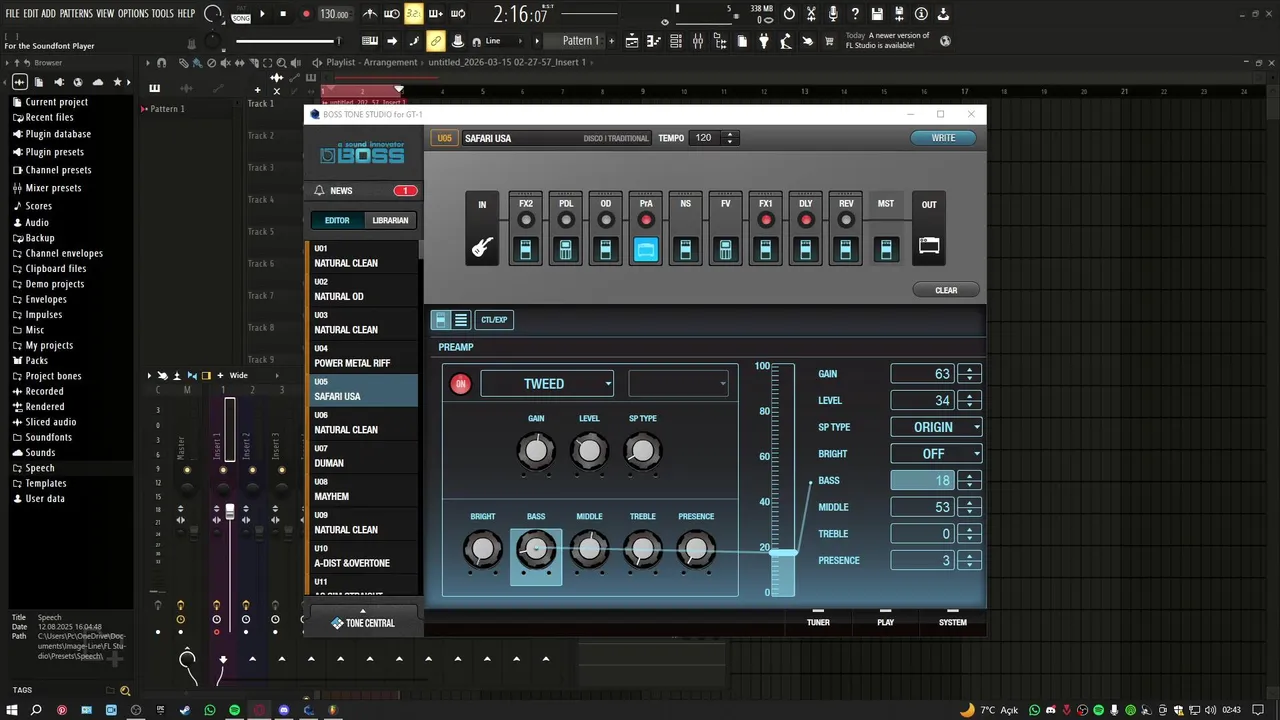Viewport: 1280px width, 720px height.
Task: Open the FILE menu in FL Studio
Action: pyautogui.click(x=13, y=14)
